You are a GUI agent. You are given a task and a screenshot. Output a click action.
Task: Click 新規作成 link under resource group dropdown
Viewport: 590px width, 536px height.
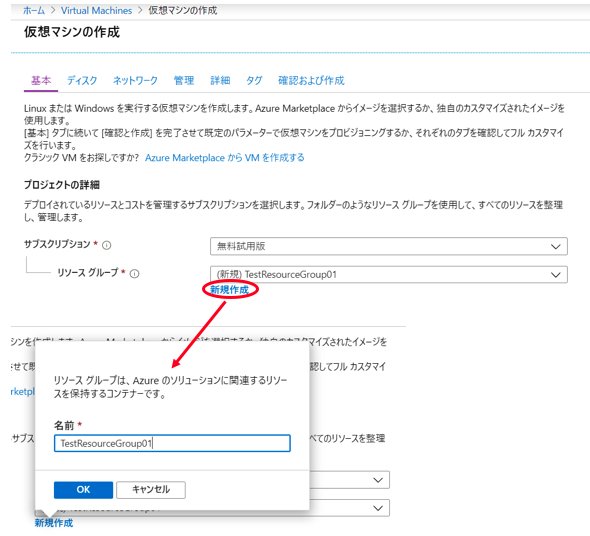click(x=230, y=289)
